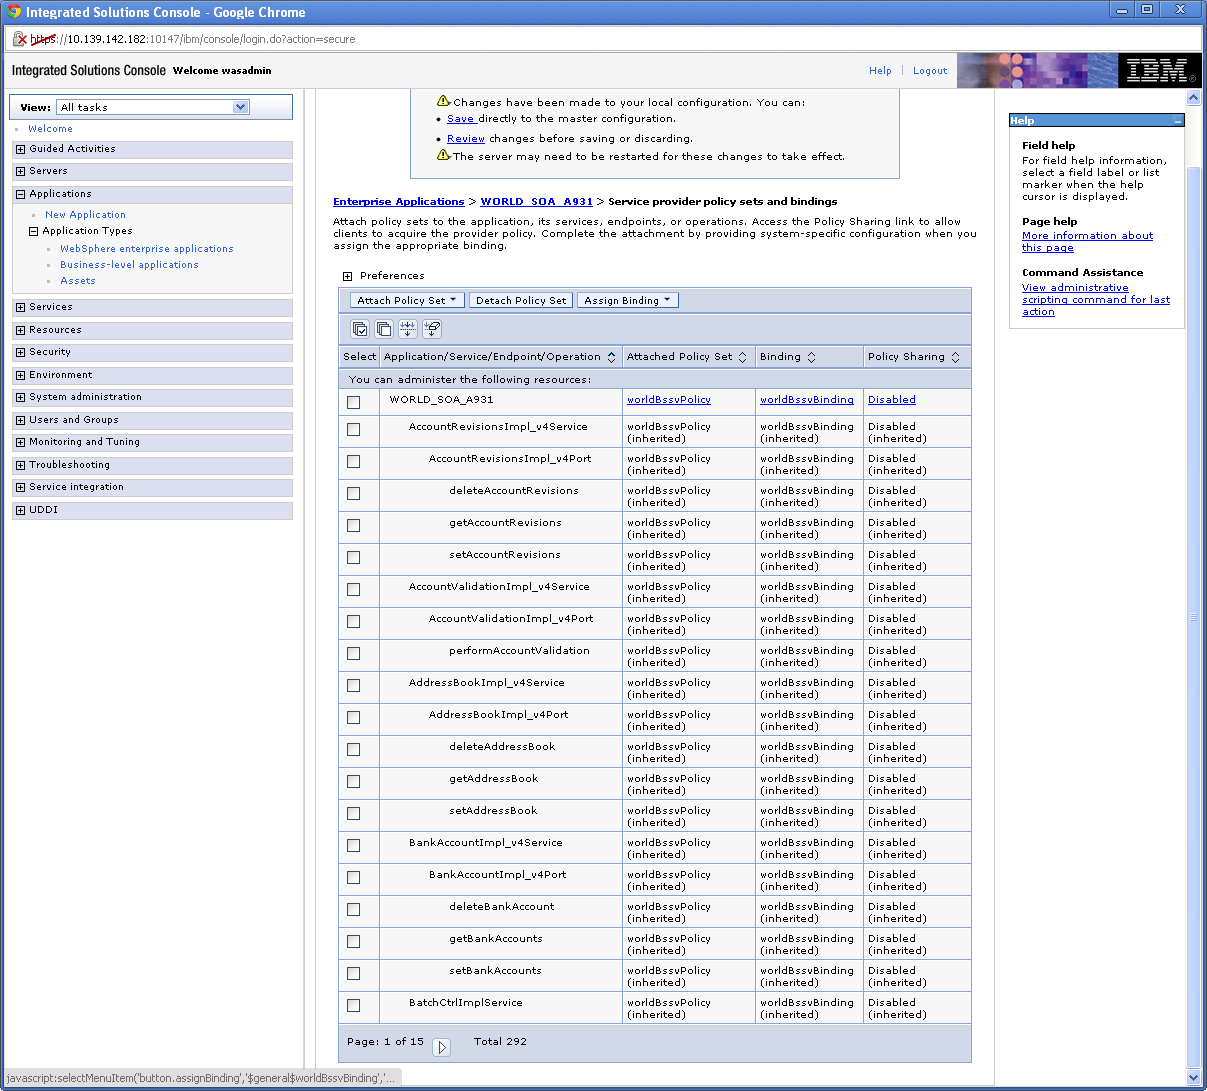This screenshot has width=1207, height=1091.
Task: Open Attach Policy Set menu
Action: [407, 300]
